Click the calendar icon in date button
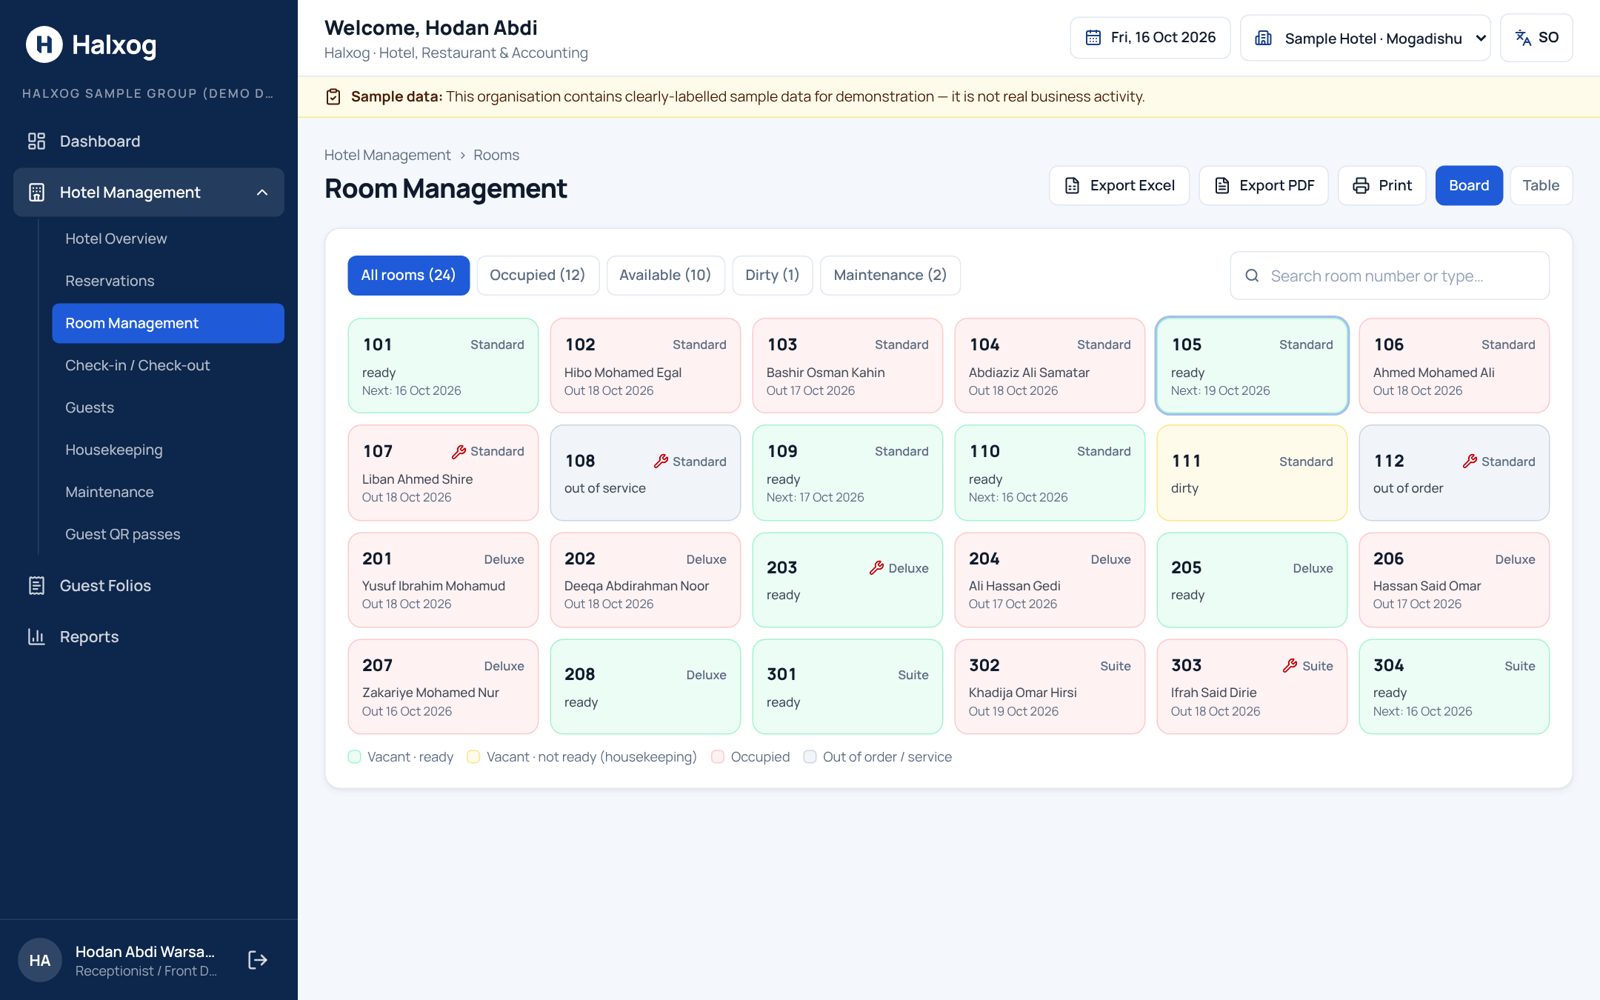Screen dimensions: 1600x1000 click(1093, 38)
